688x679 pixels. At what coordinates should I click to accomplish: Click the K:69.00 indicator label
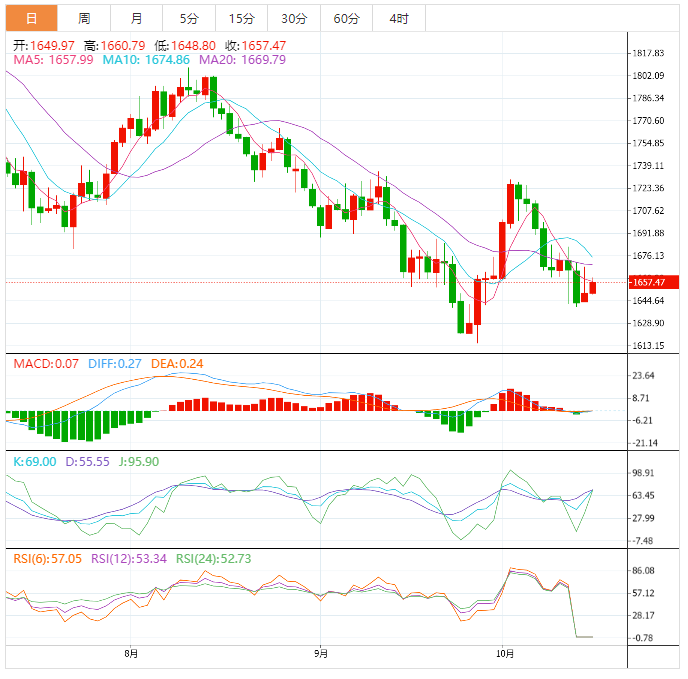pyautogui.click(x=35, y=462)
